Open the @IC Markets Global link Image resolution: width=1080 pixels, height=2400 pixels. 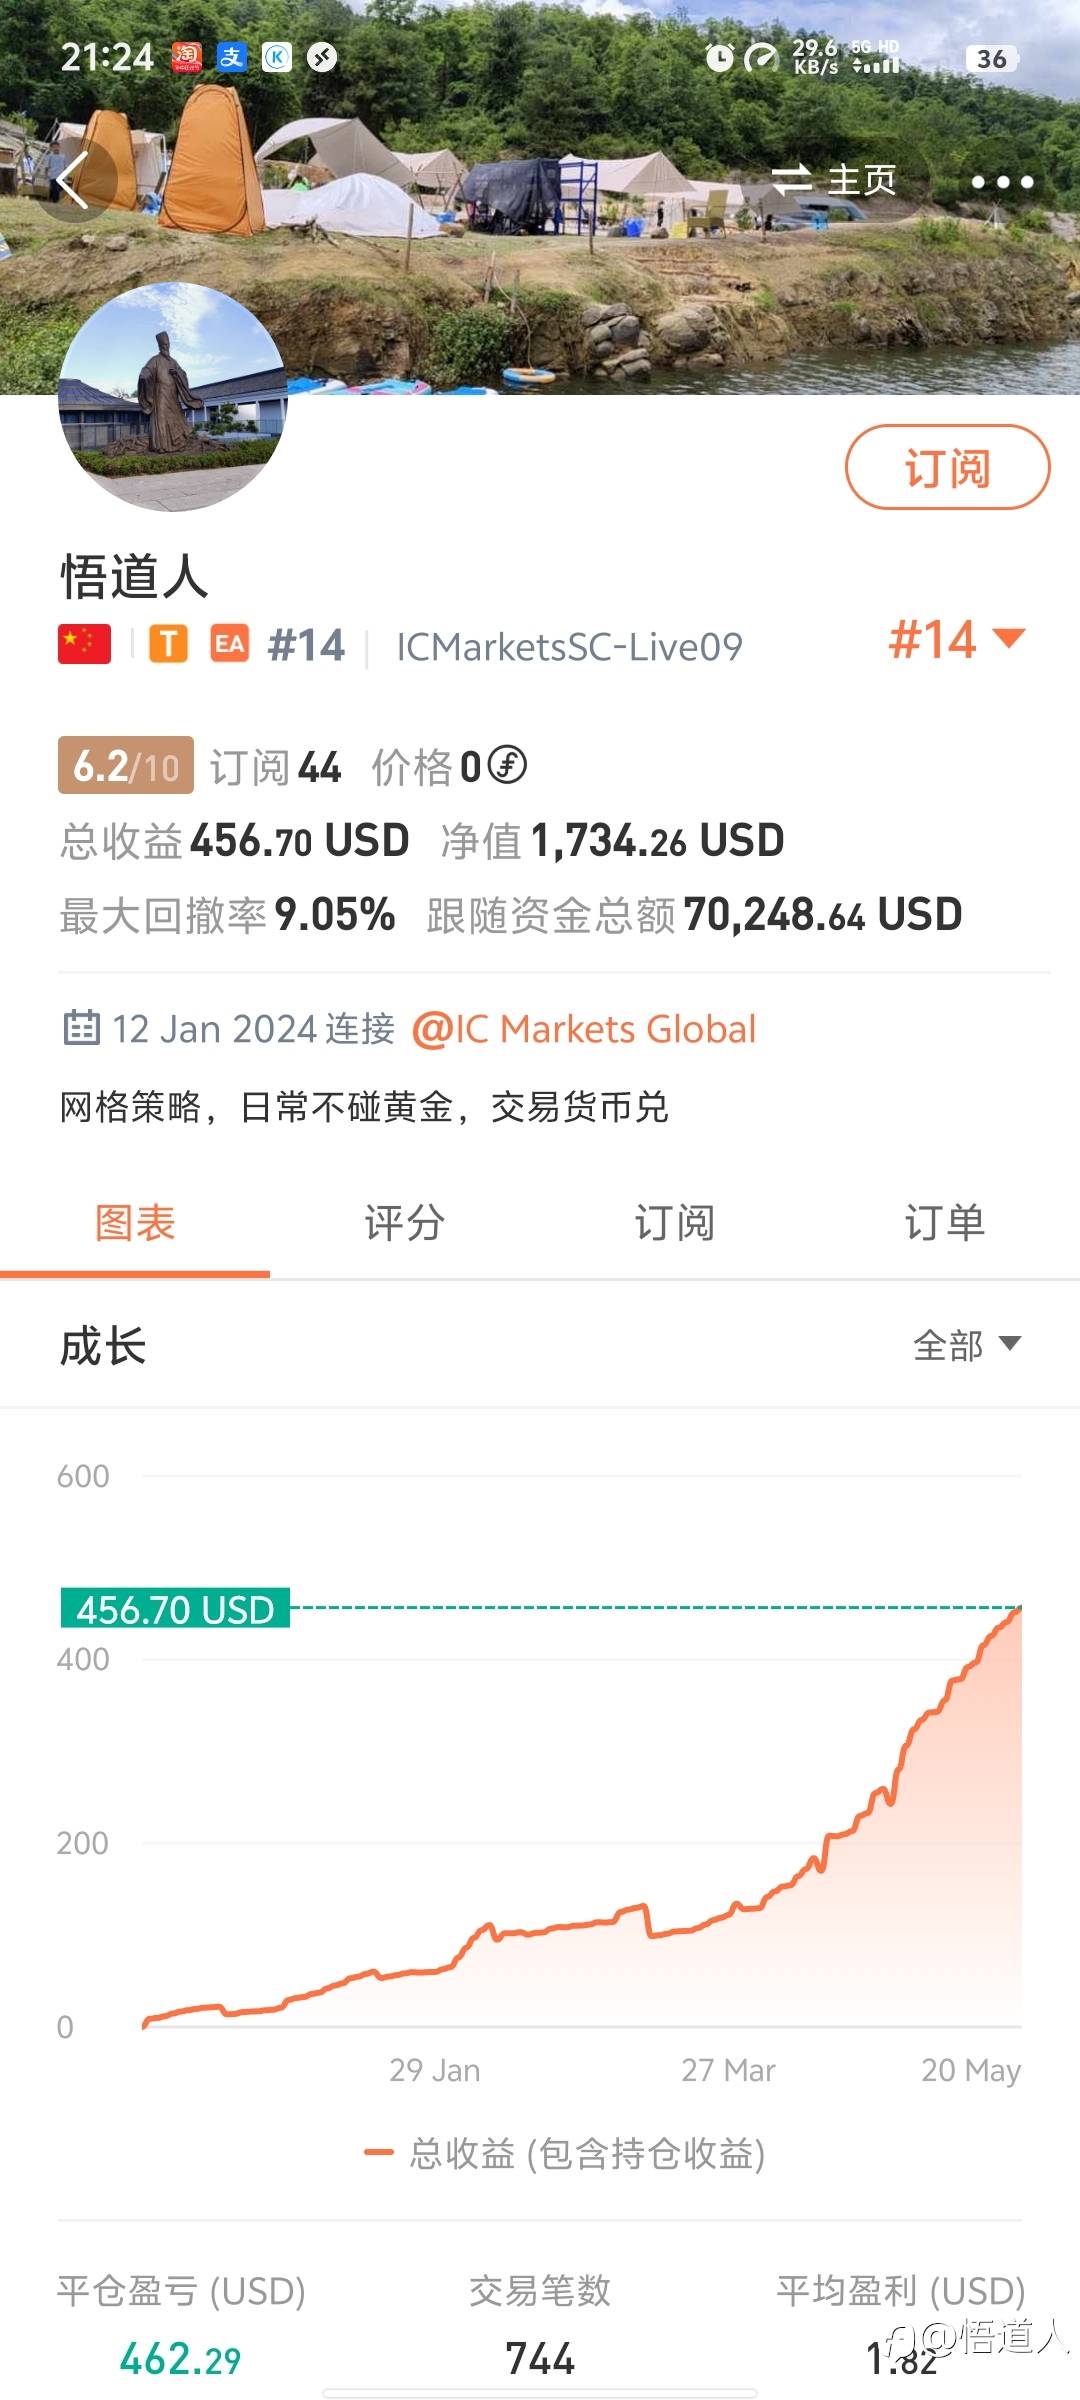584,1029
